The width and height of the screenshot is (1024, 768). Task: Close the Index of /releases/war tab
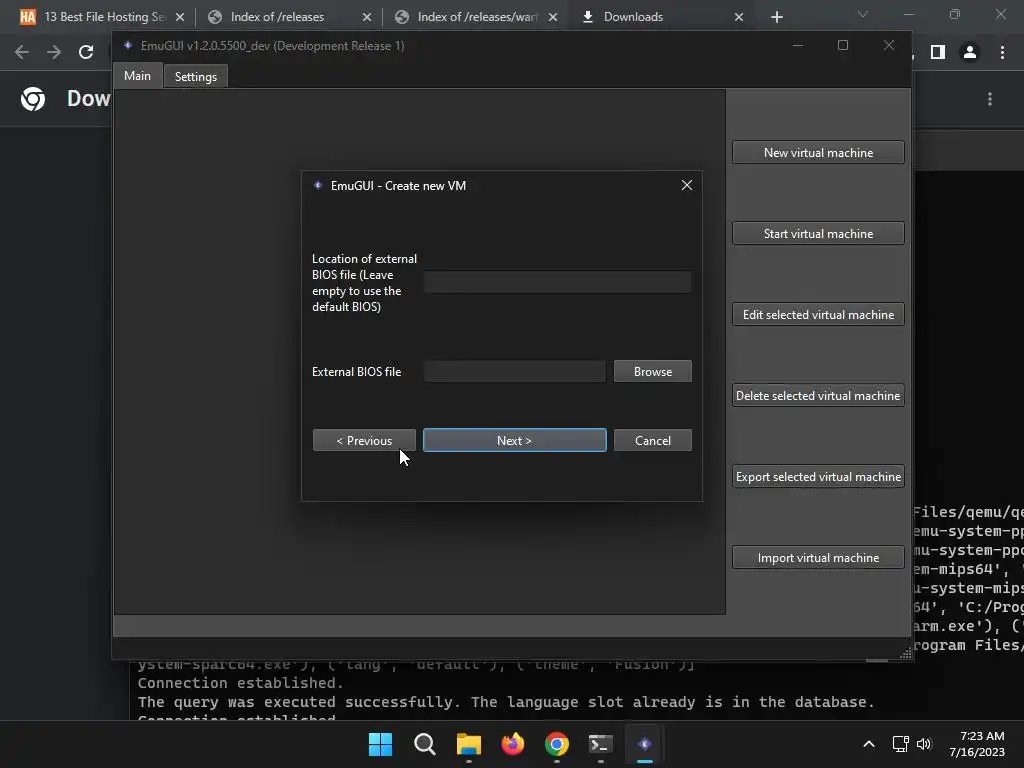[552, 17]
